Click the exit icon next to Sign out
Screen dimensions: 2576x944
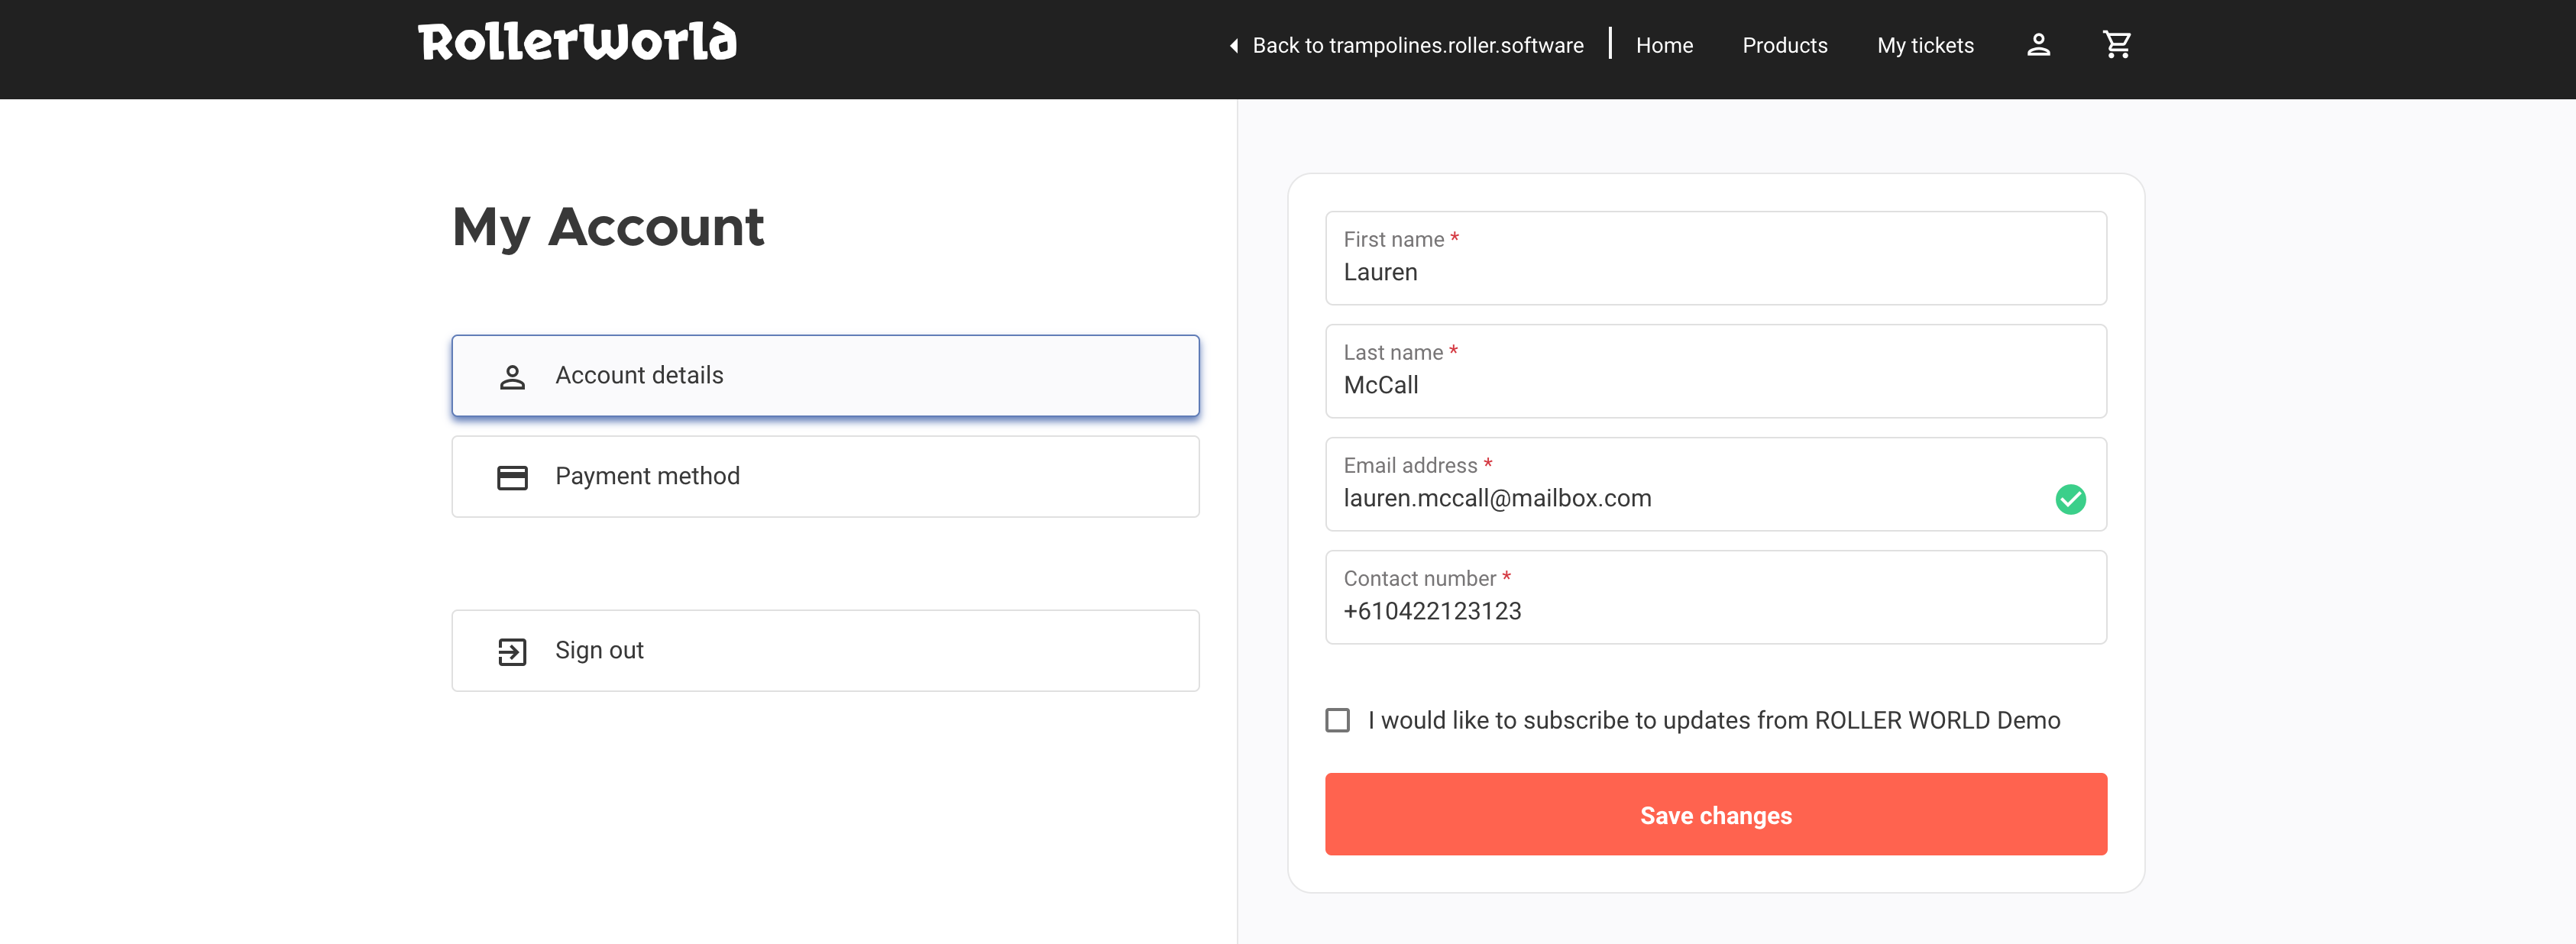(x=513, y=650)
